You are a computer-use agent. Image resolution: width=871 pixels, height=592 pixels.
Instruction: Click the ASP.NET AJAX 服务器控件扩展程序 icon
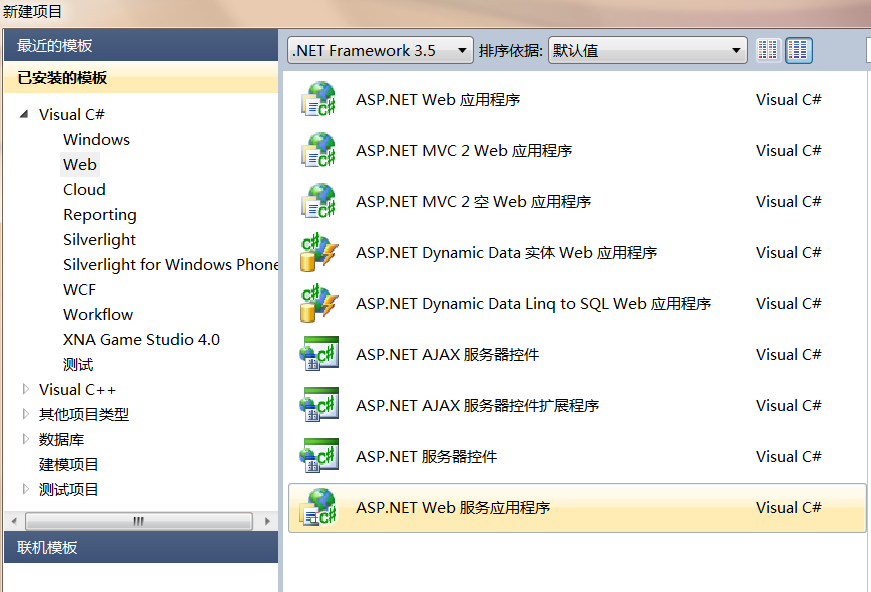click(319, 405)
